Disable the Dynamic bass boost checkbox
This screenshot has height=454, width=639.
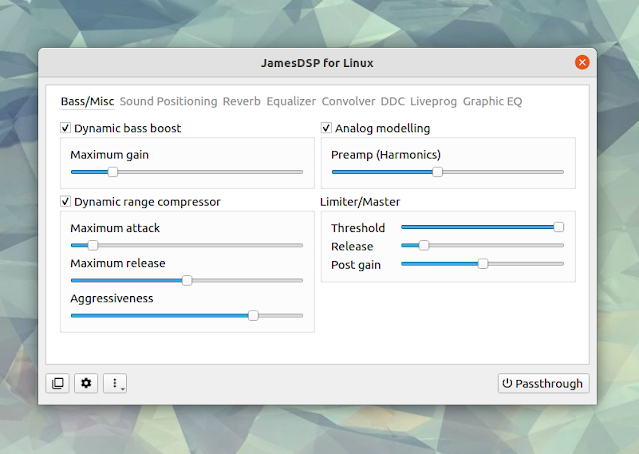click(x=65, y=128)
